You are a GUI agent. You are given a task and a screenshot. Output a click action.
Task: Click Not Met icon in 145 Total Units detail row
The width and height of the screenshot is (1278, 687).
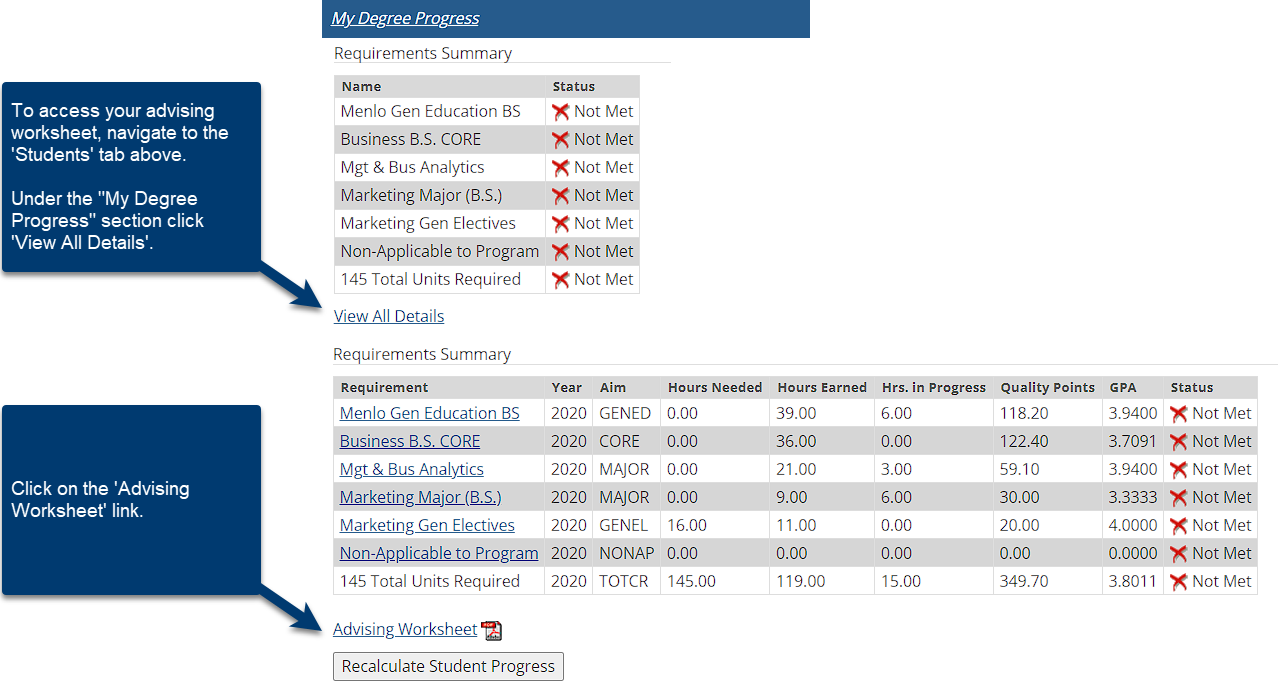pos(1179,582)
